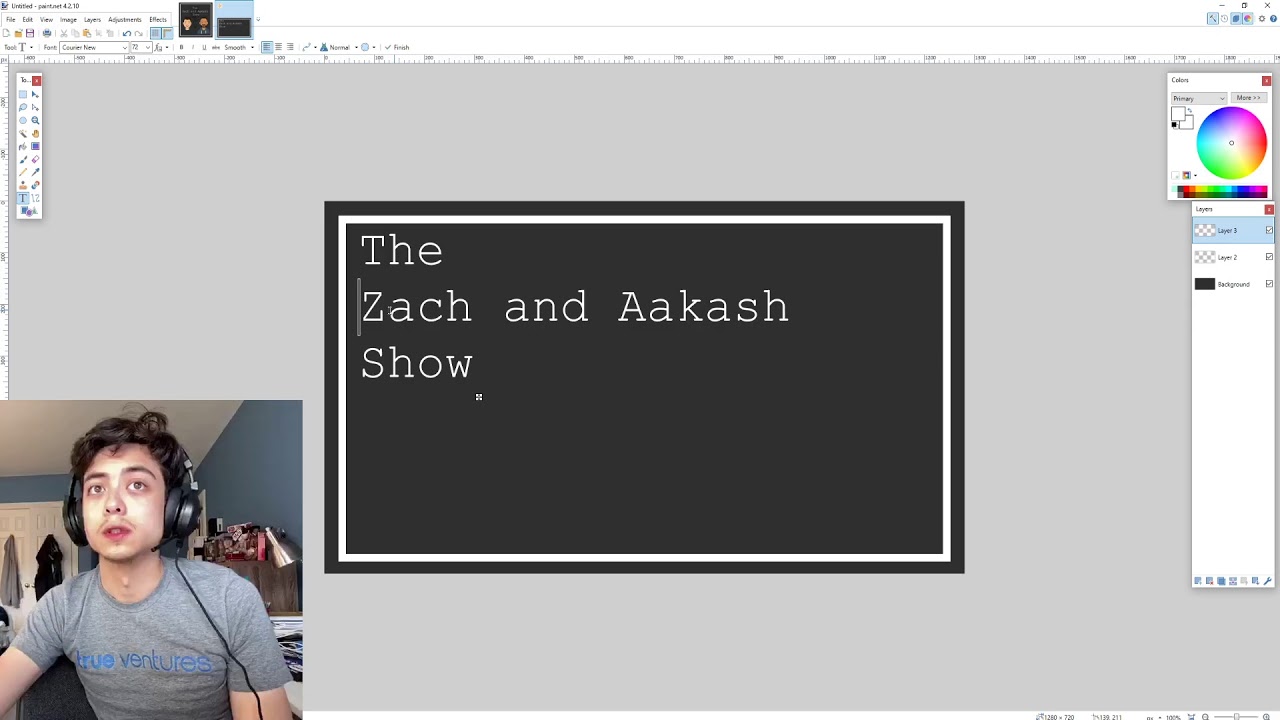The width and height of the screenshot is (1280, 720).
Task: Click the Save icon in toolbar
Action: (x=30, y=33)
